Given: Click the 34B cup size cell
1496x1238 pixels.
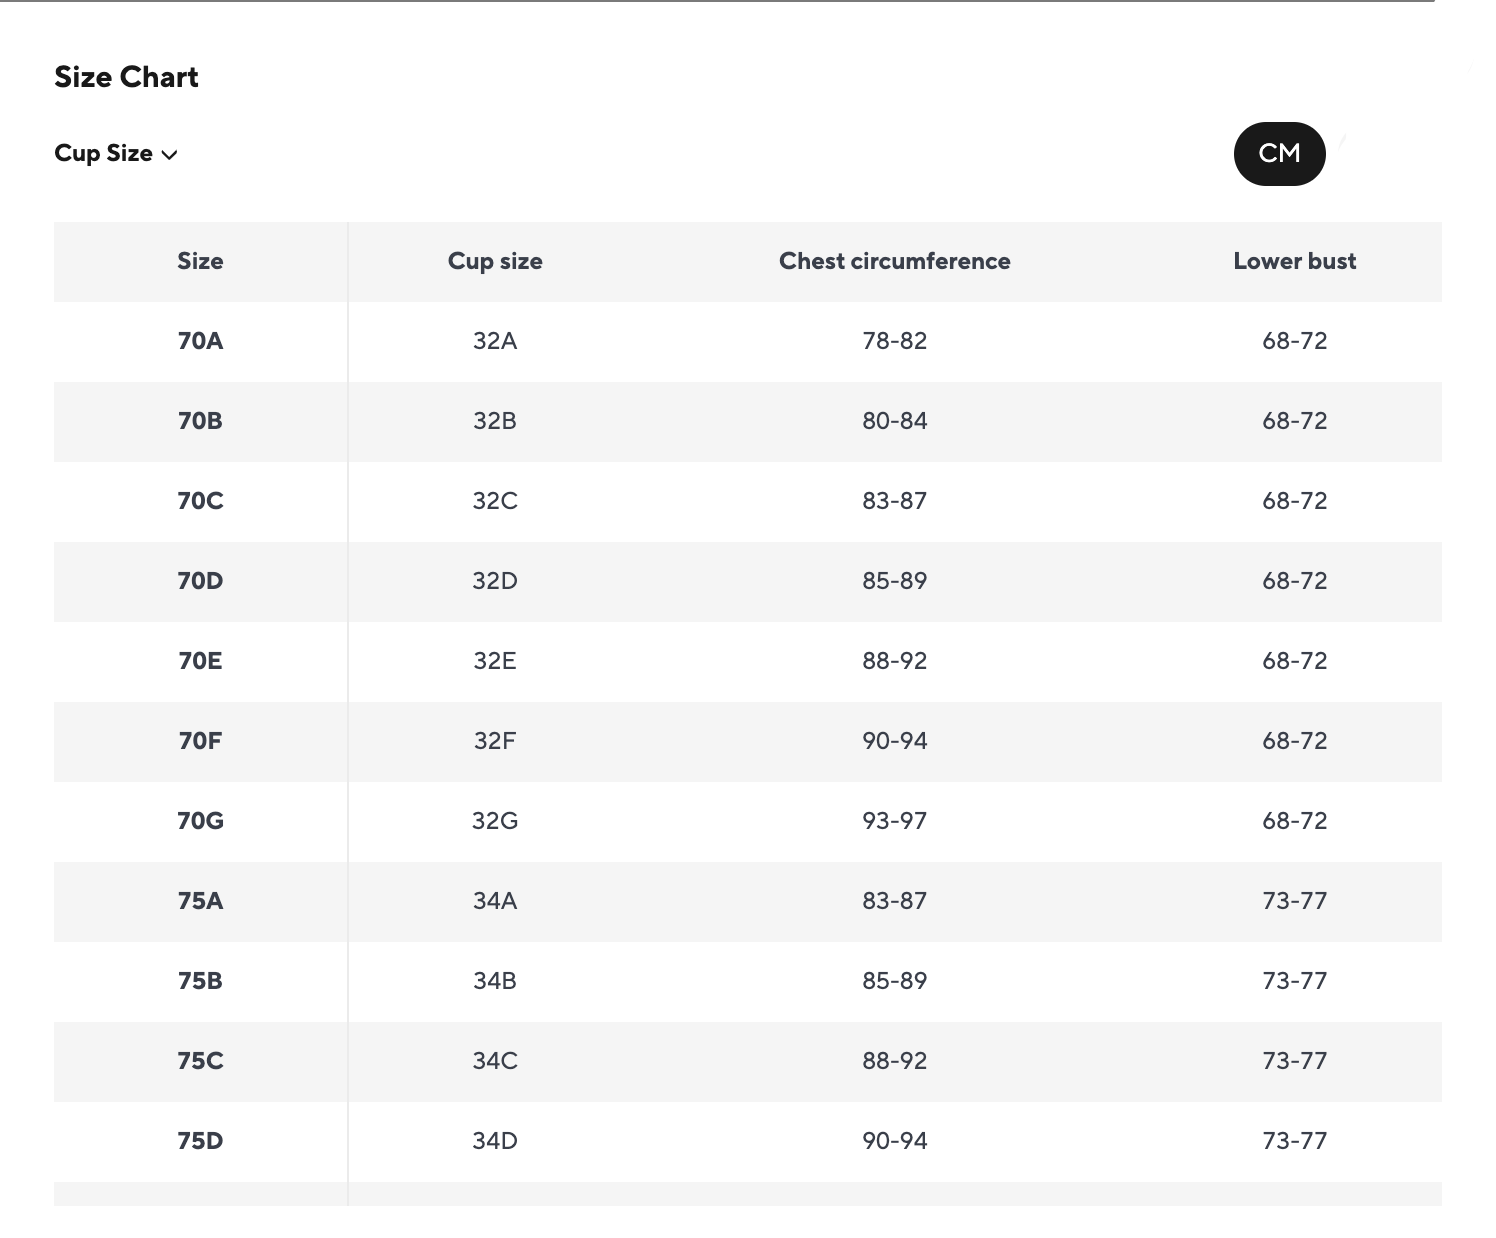Looking at the screenshot, I should pyautogui.click(x=495, y=981).
